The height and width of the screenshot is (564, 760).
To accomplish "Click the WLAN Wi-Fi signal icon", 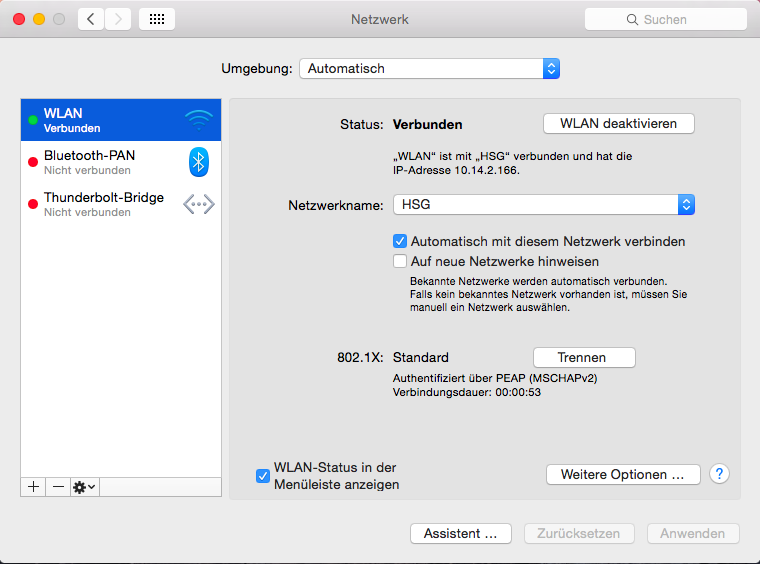I will click(198, 120).
